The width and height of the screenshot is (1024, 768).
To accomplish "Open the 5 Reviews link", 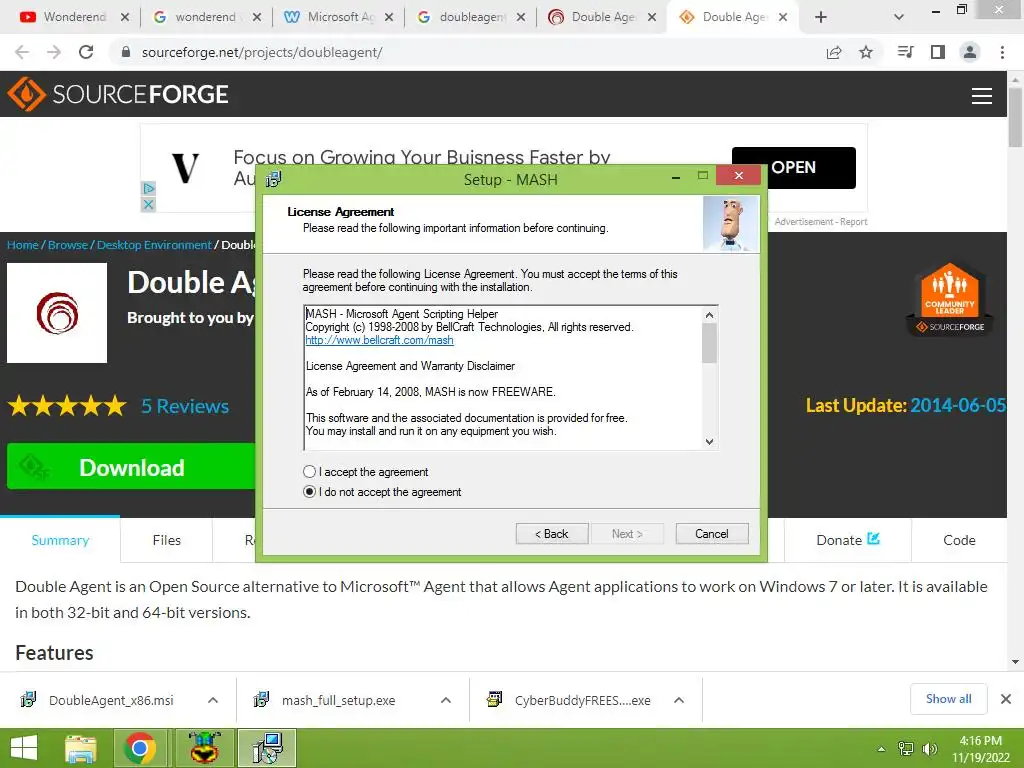I will coord(185,406).
